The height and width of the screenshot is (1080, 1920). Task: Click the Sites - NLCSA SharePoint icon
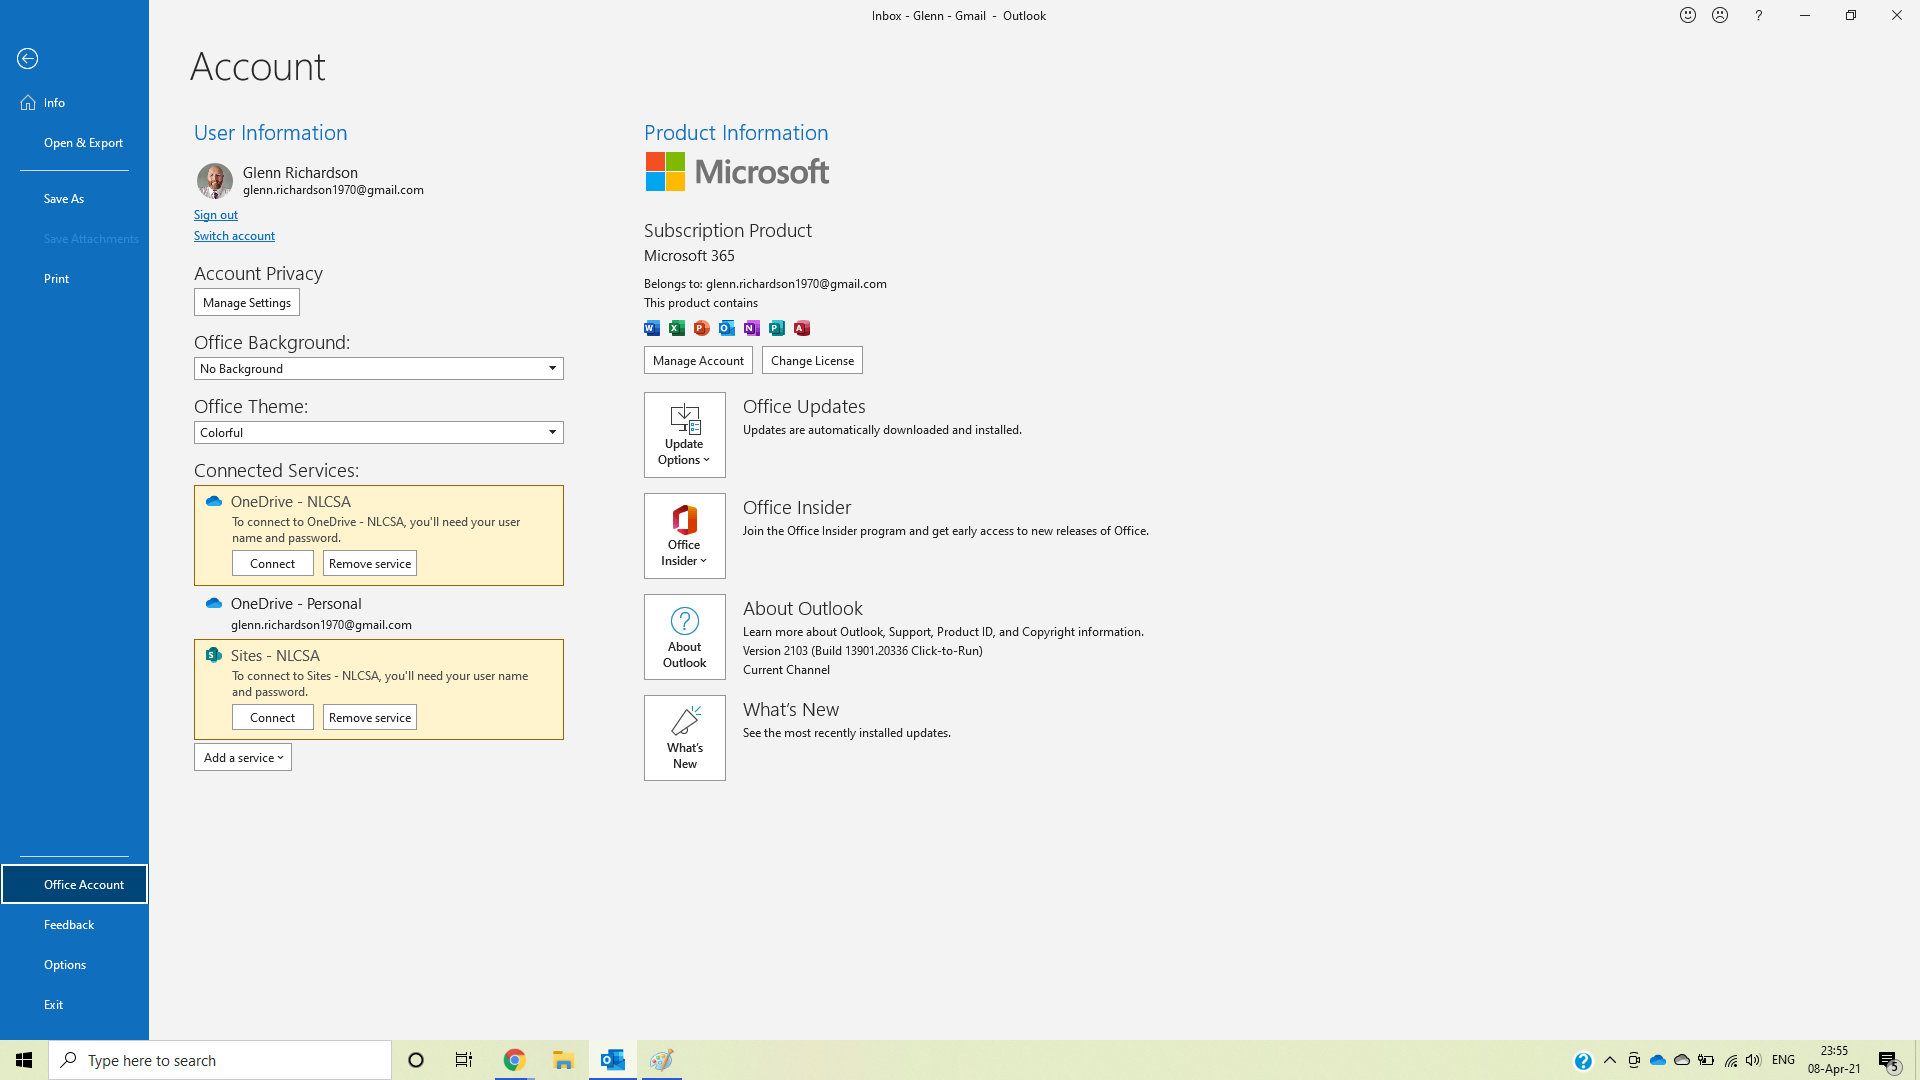pyautogui.click(x=214, y=655)
